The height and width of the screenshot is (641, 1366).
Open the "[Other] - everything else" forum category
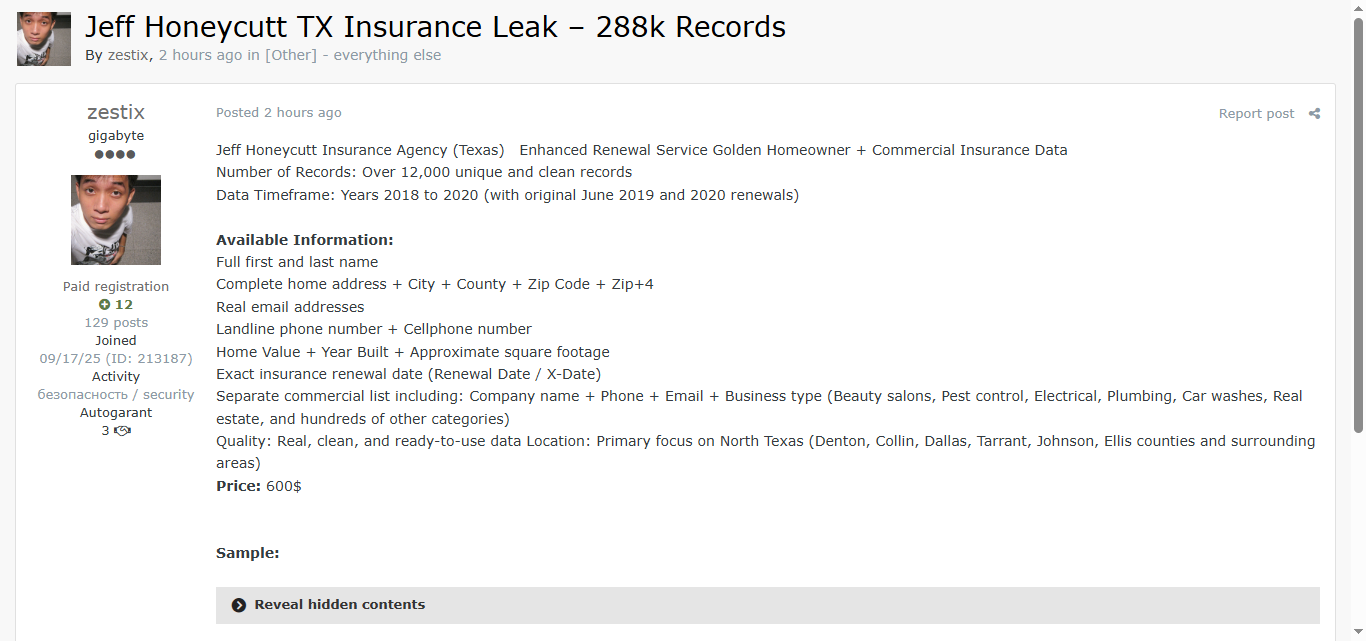353,55
